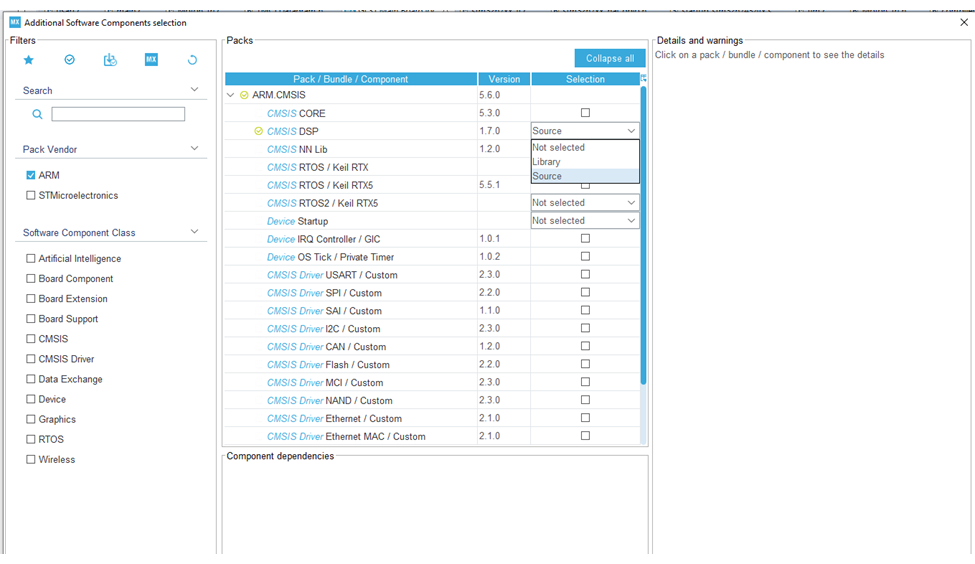Enable the Data Exchange filter checkbox
This screenshot has width=975, height=564.
click(30, 379)
